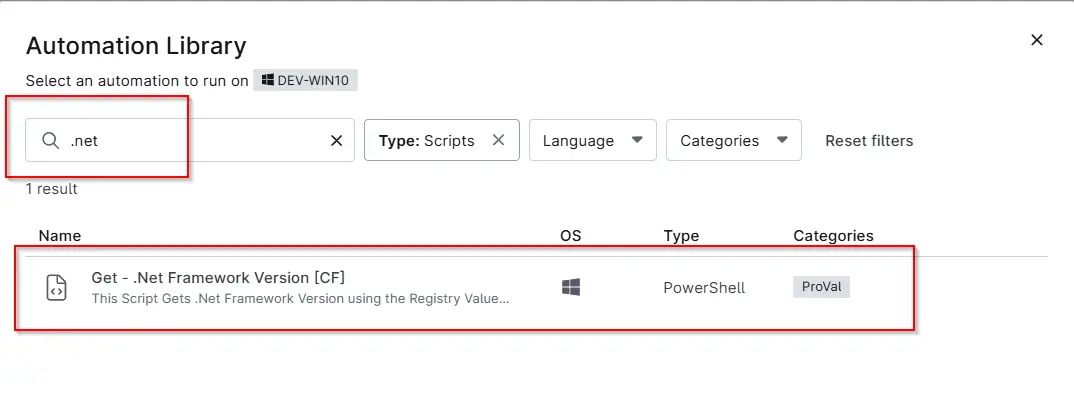Image resolution: width=1074 pixels, height=404 pixels.
Task: Select Get - .Net Framework Version [CF]
Action: pos(218,277)
